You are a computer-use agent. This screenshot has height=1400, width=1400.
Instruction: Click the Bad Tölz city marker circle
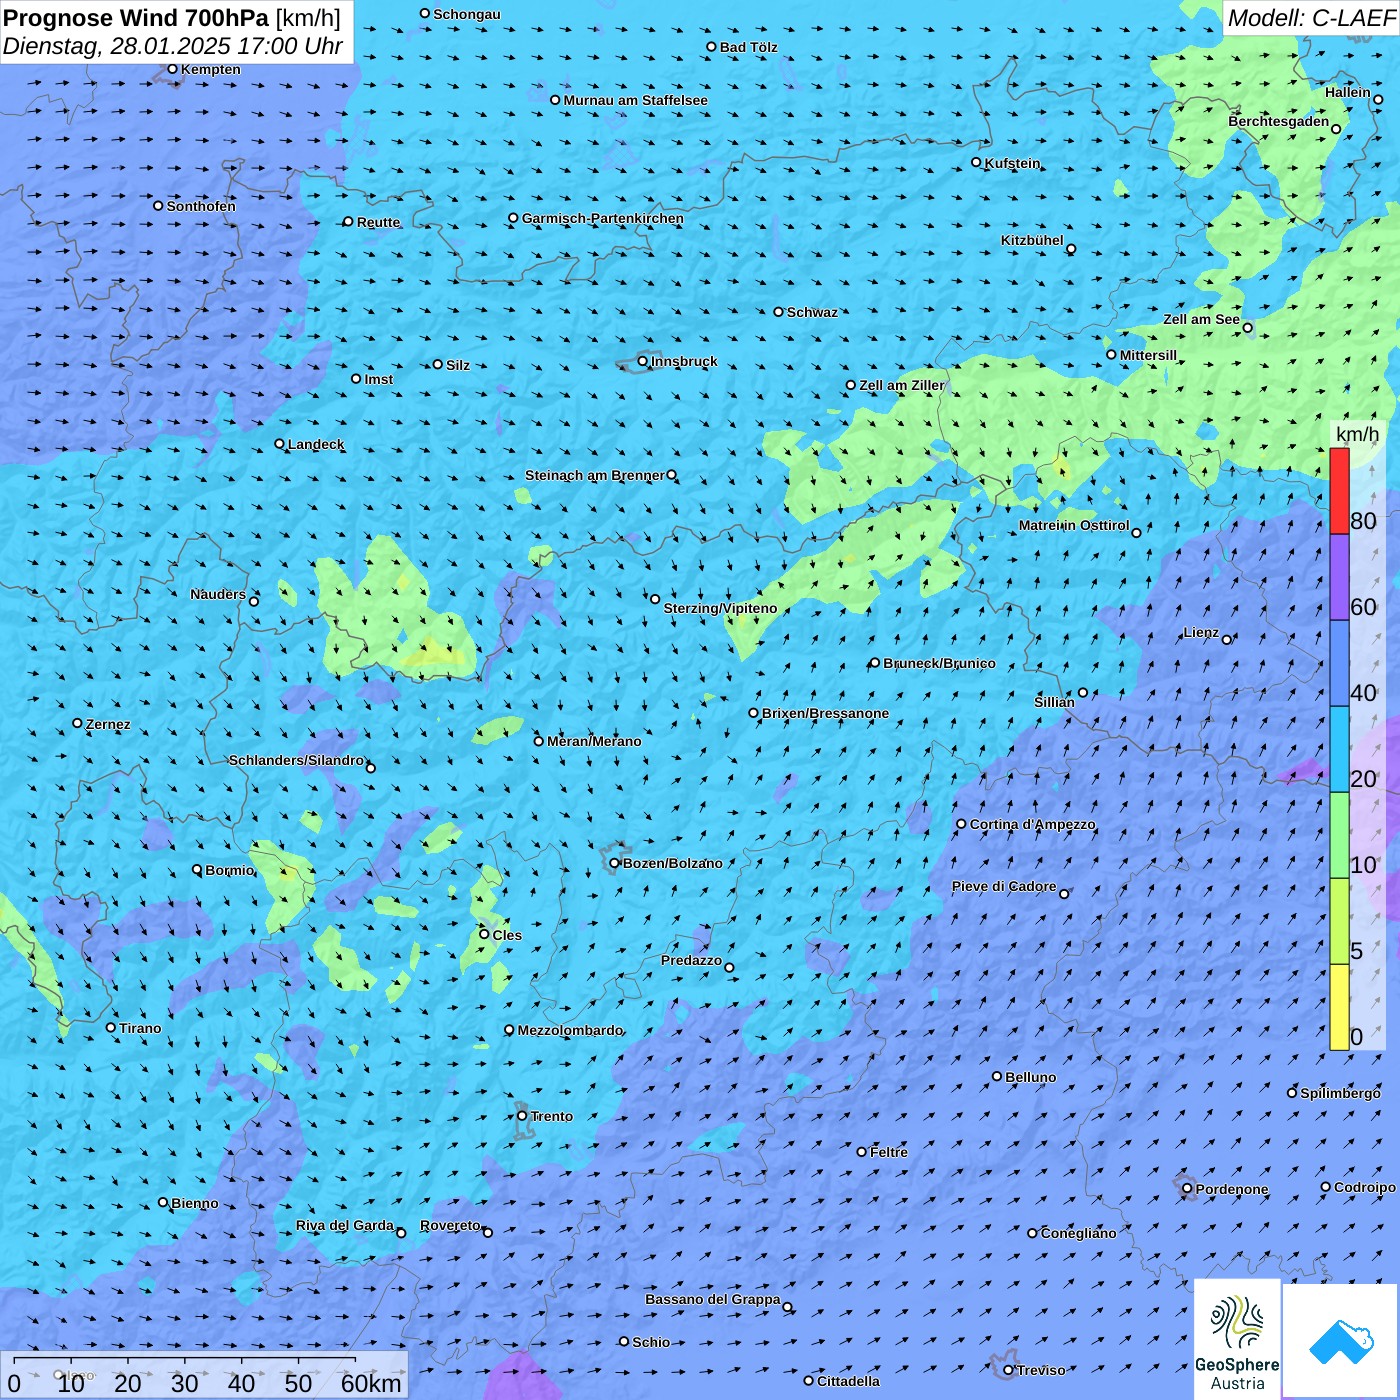tap(712, 47)
